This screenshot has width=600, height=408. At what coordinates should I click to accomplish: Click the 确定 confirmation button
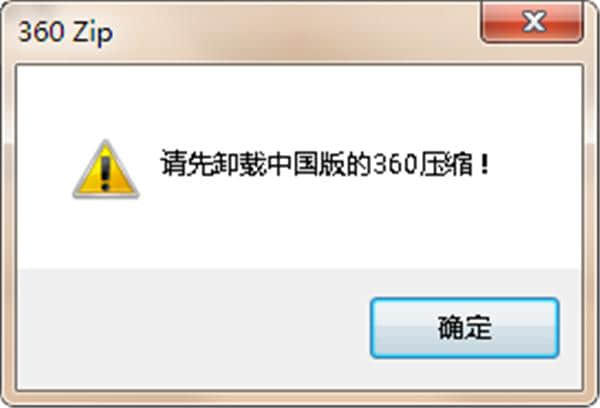[x=465, y=328]
